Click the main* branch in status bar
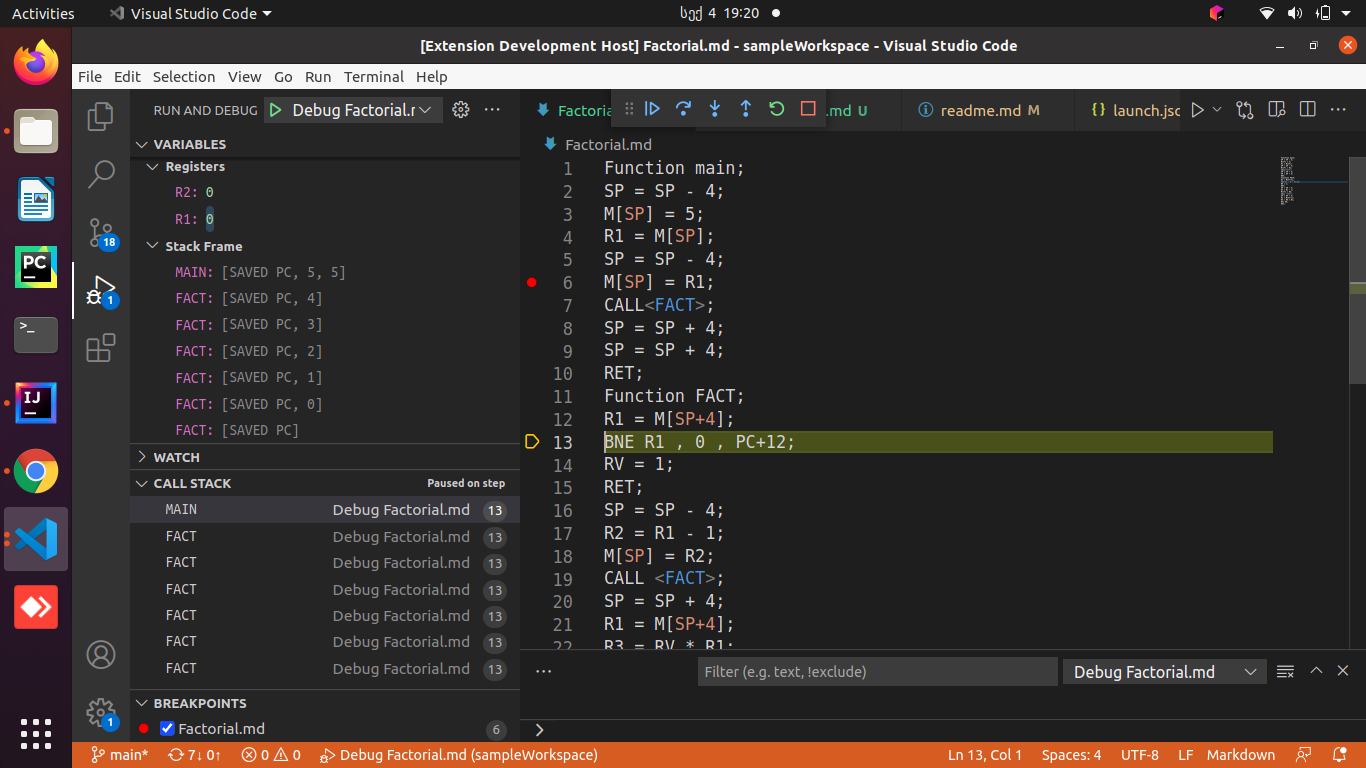This screenshot has height=768, width=1366. pyautogui.click(x=119, y=755)
